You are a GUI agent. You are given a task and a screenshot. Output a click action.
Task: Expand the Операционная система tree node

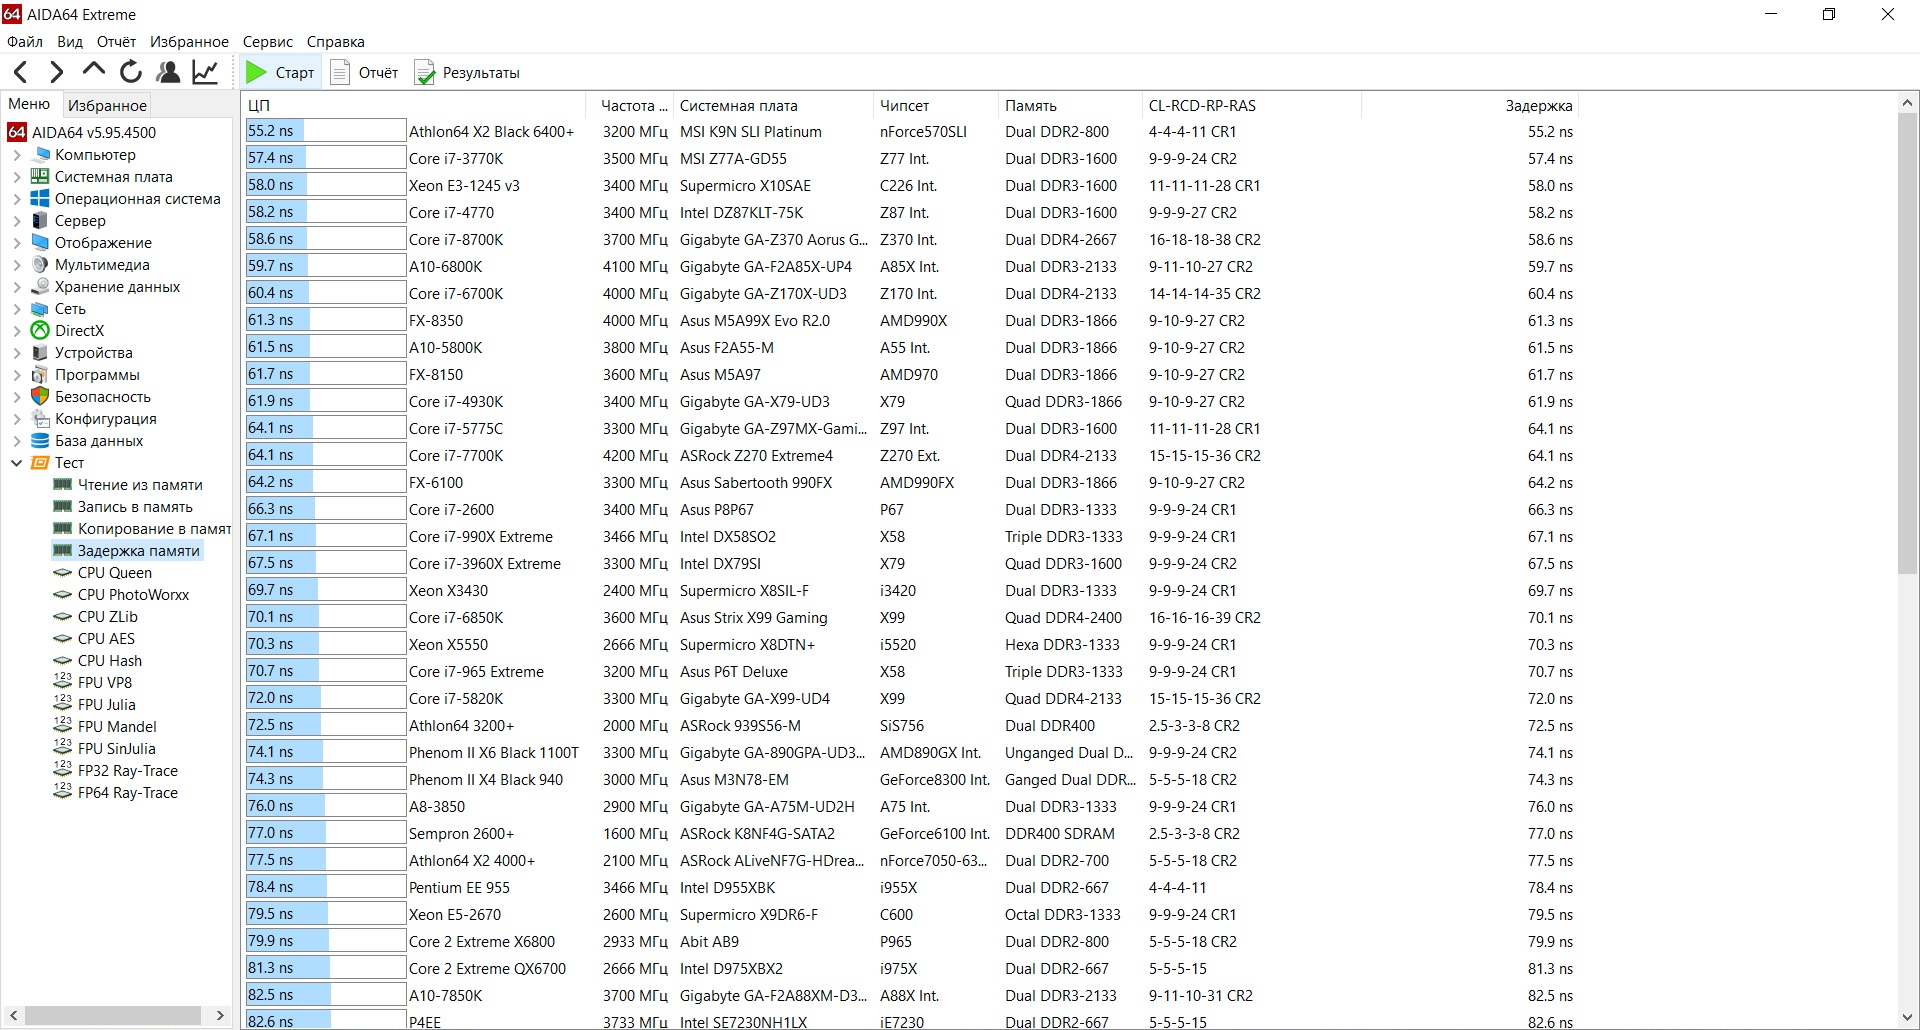[16, 199]
